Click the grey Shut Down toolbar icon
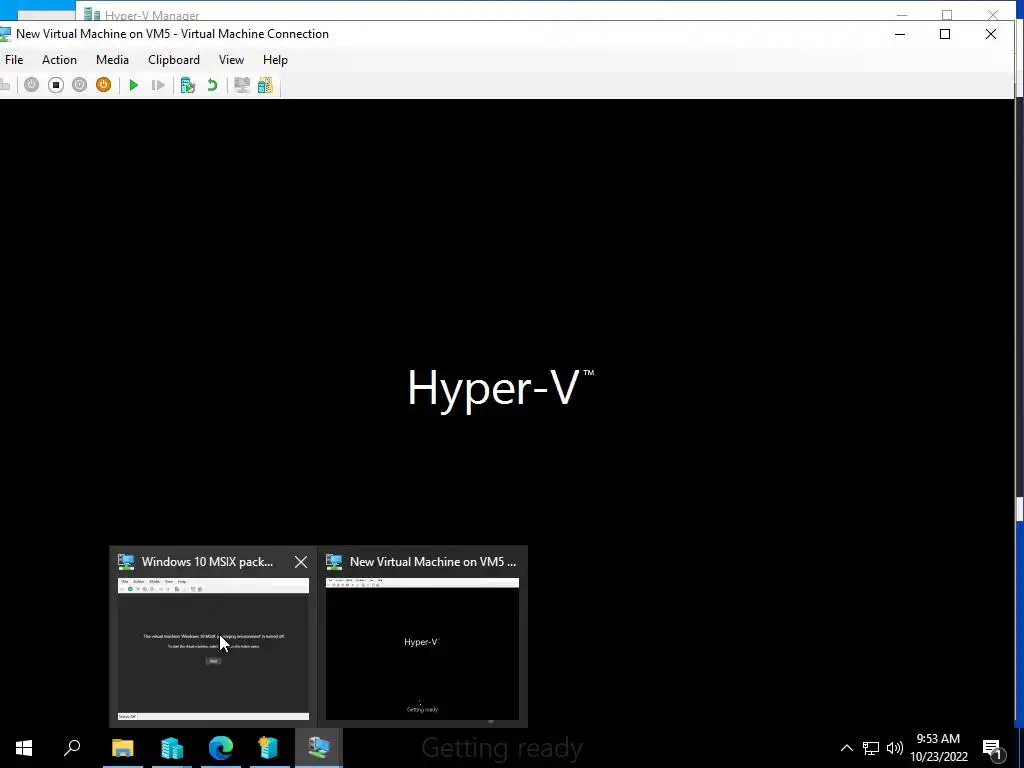The height and width of the screenshot is (768, 1024). pyautogui.click(x=79, y=85)
